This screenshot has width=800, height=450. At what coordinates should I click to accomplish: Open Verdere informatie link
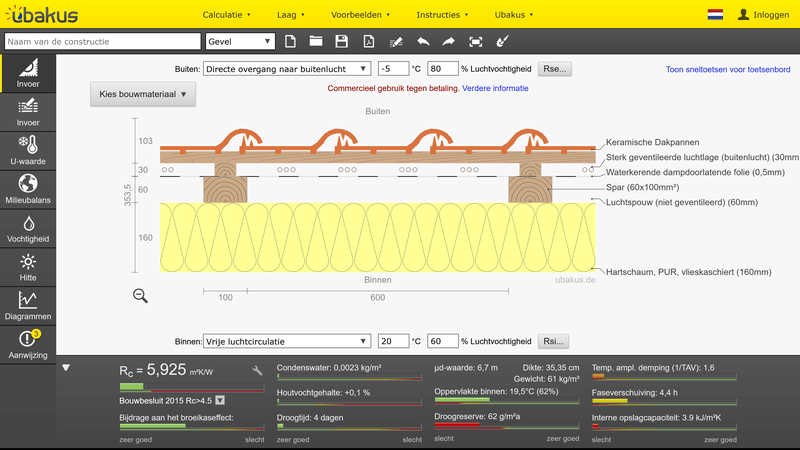pos(495,88)
